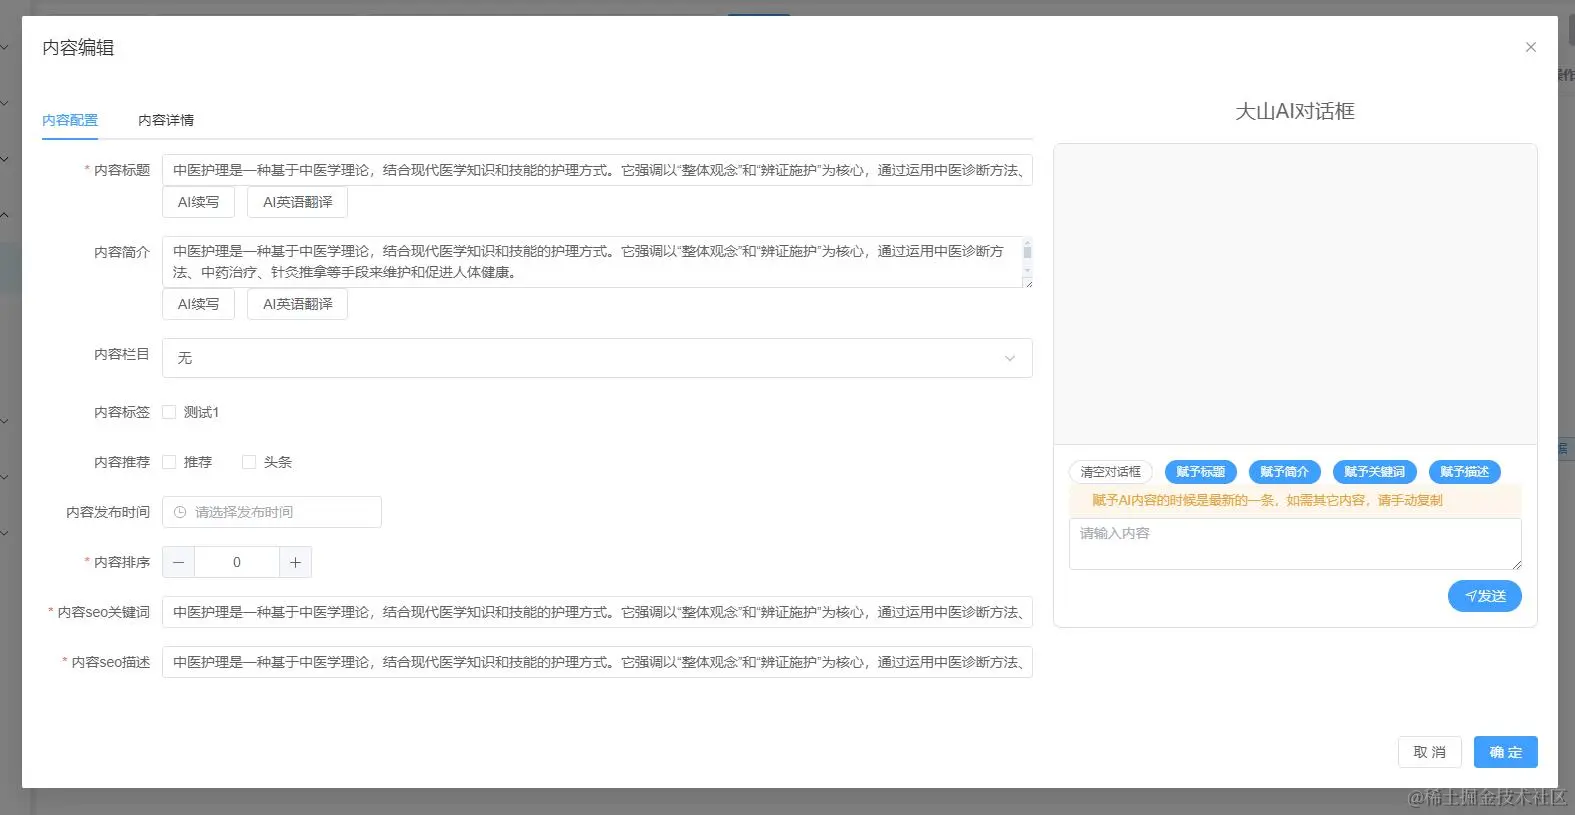This screenshot has width=1575, height=815.
Task: Click the chevron arrow in the 内容栏目 select
Action: 1010,358
